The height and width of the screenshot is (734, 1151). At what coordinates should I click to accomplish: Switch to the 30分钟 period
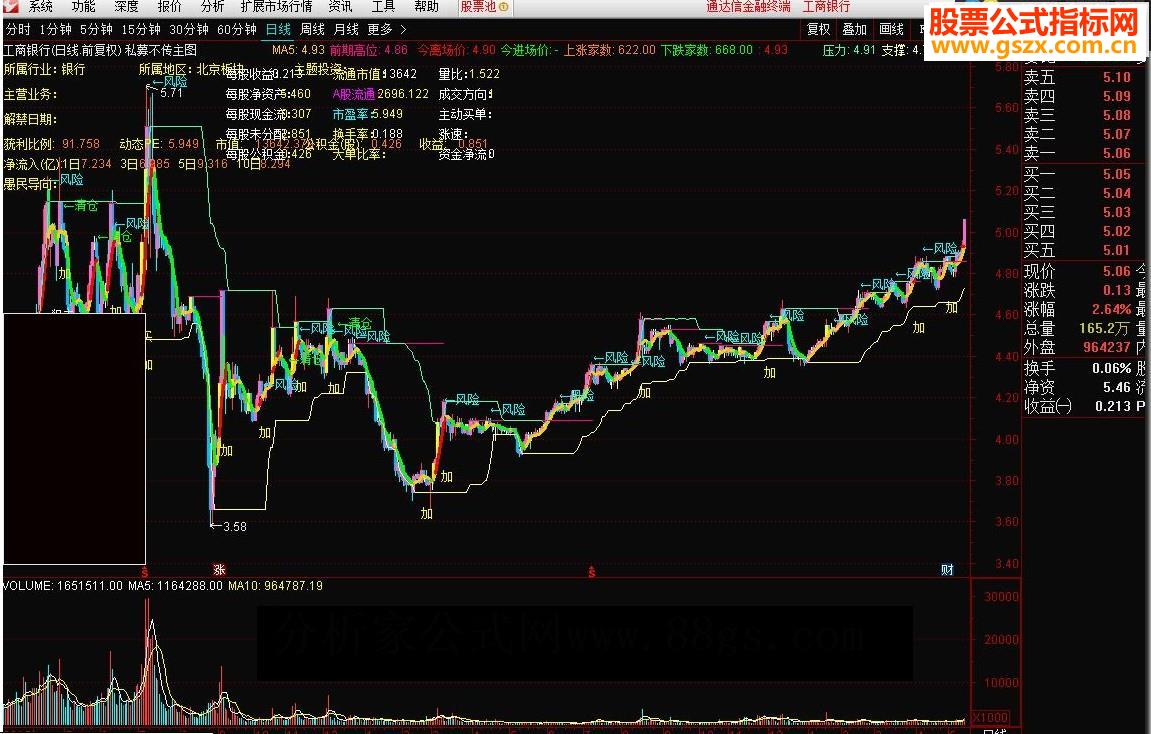(189, 29)
